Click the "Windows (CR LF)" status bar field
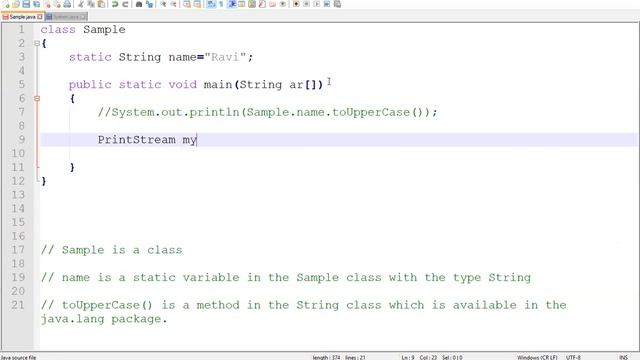 pos(537,358)
